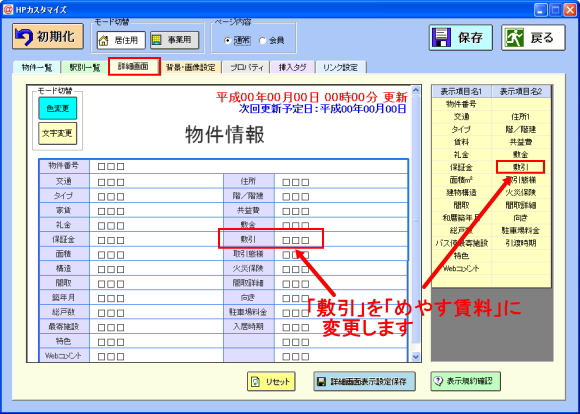Screen dimensions: 580x414
Task: Click the preview scrollbar down arrow
Action: click(x=416, y=357)
